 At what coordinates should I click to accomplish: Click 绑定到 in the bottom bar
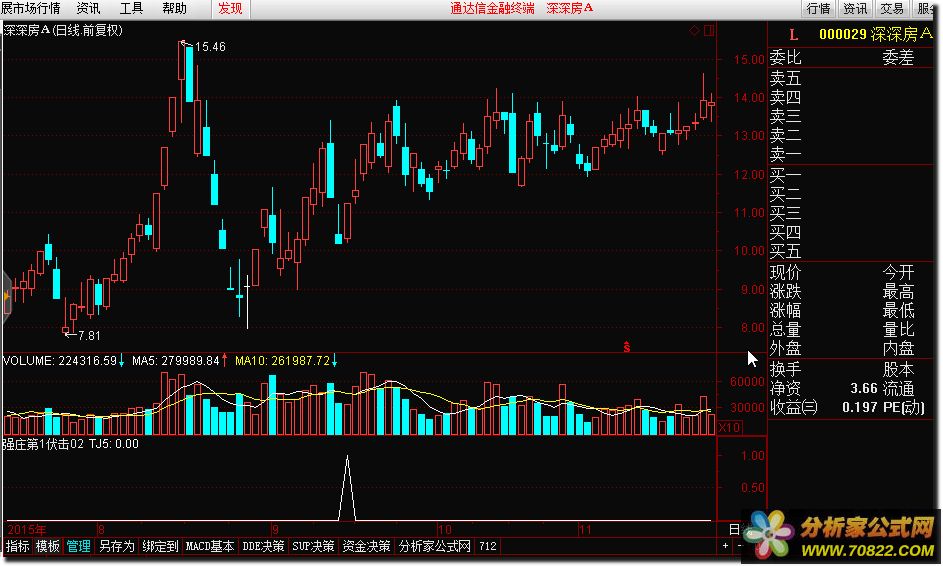point(160,546)
